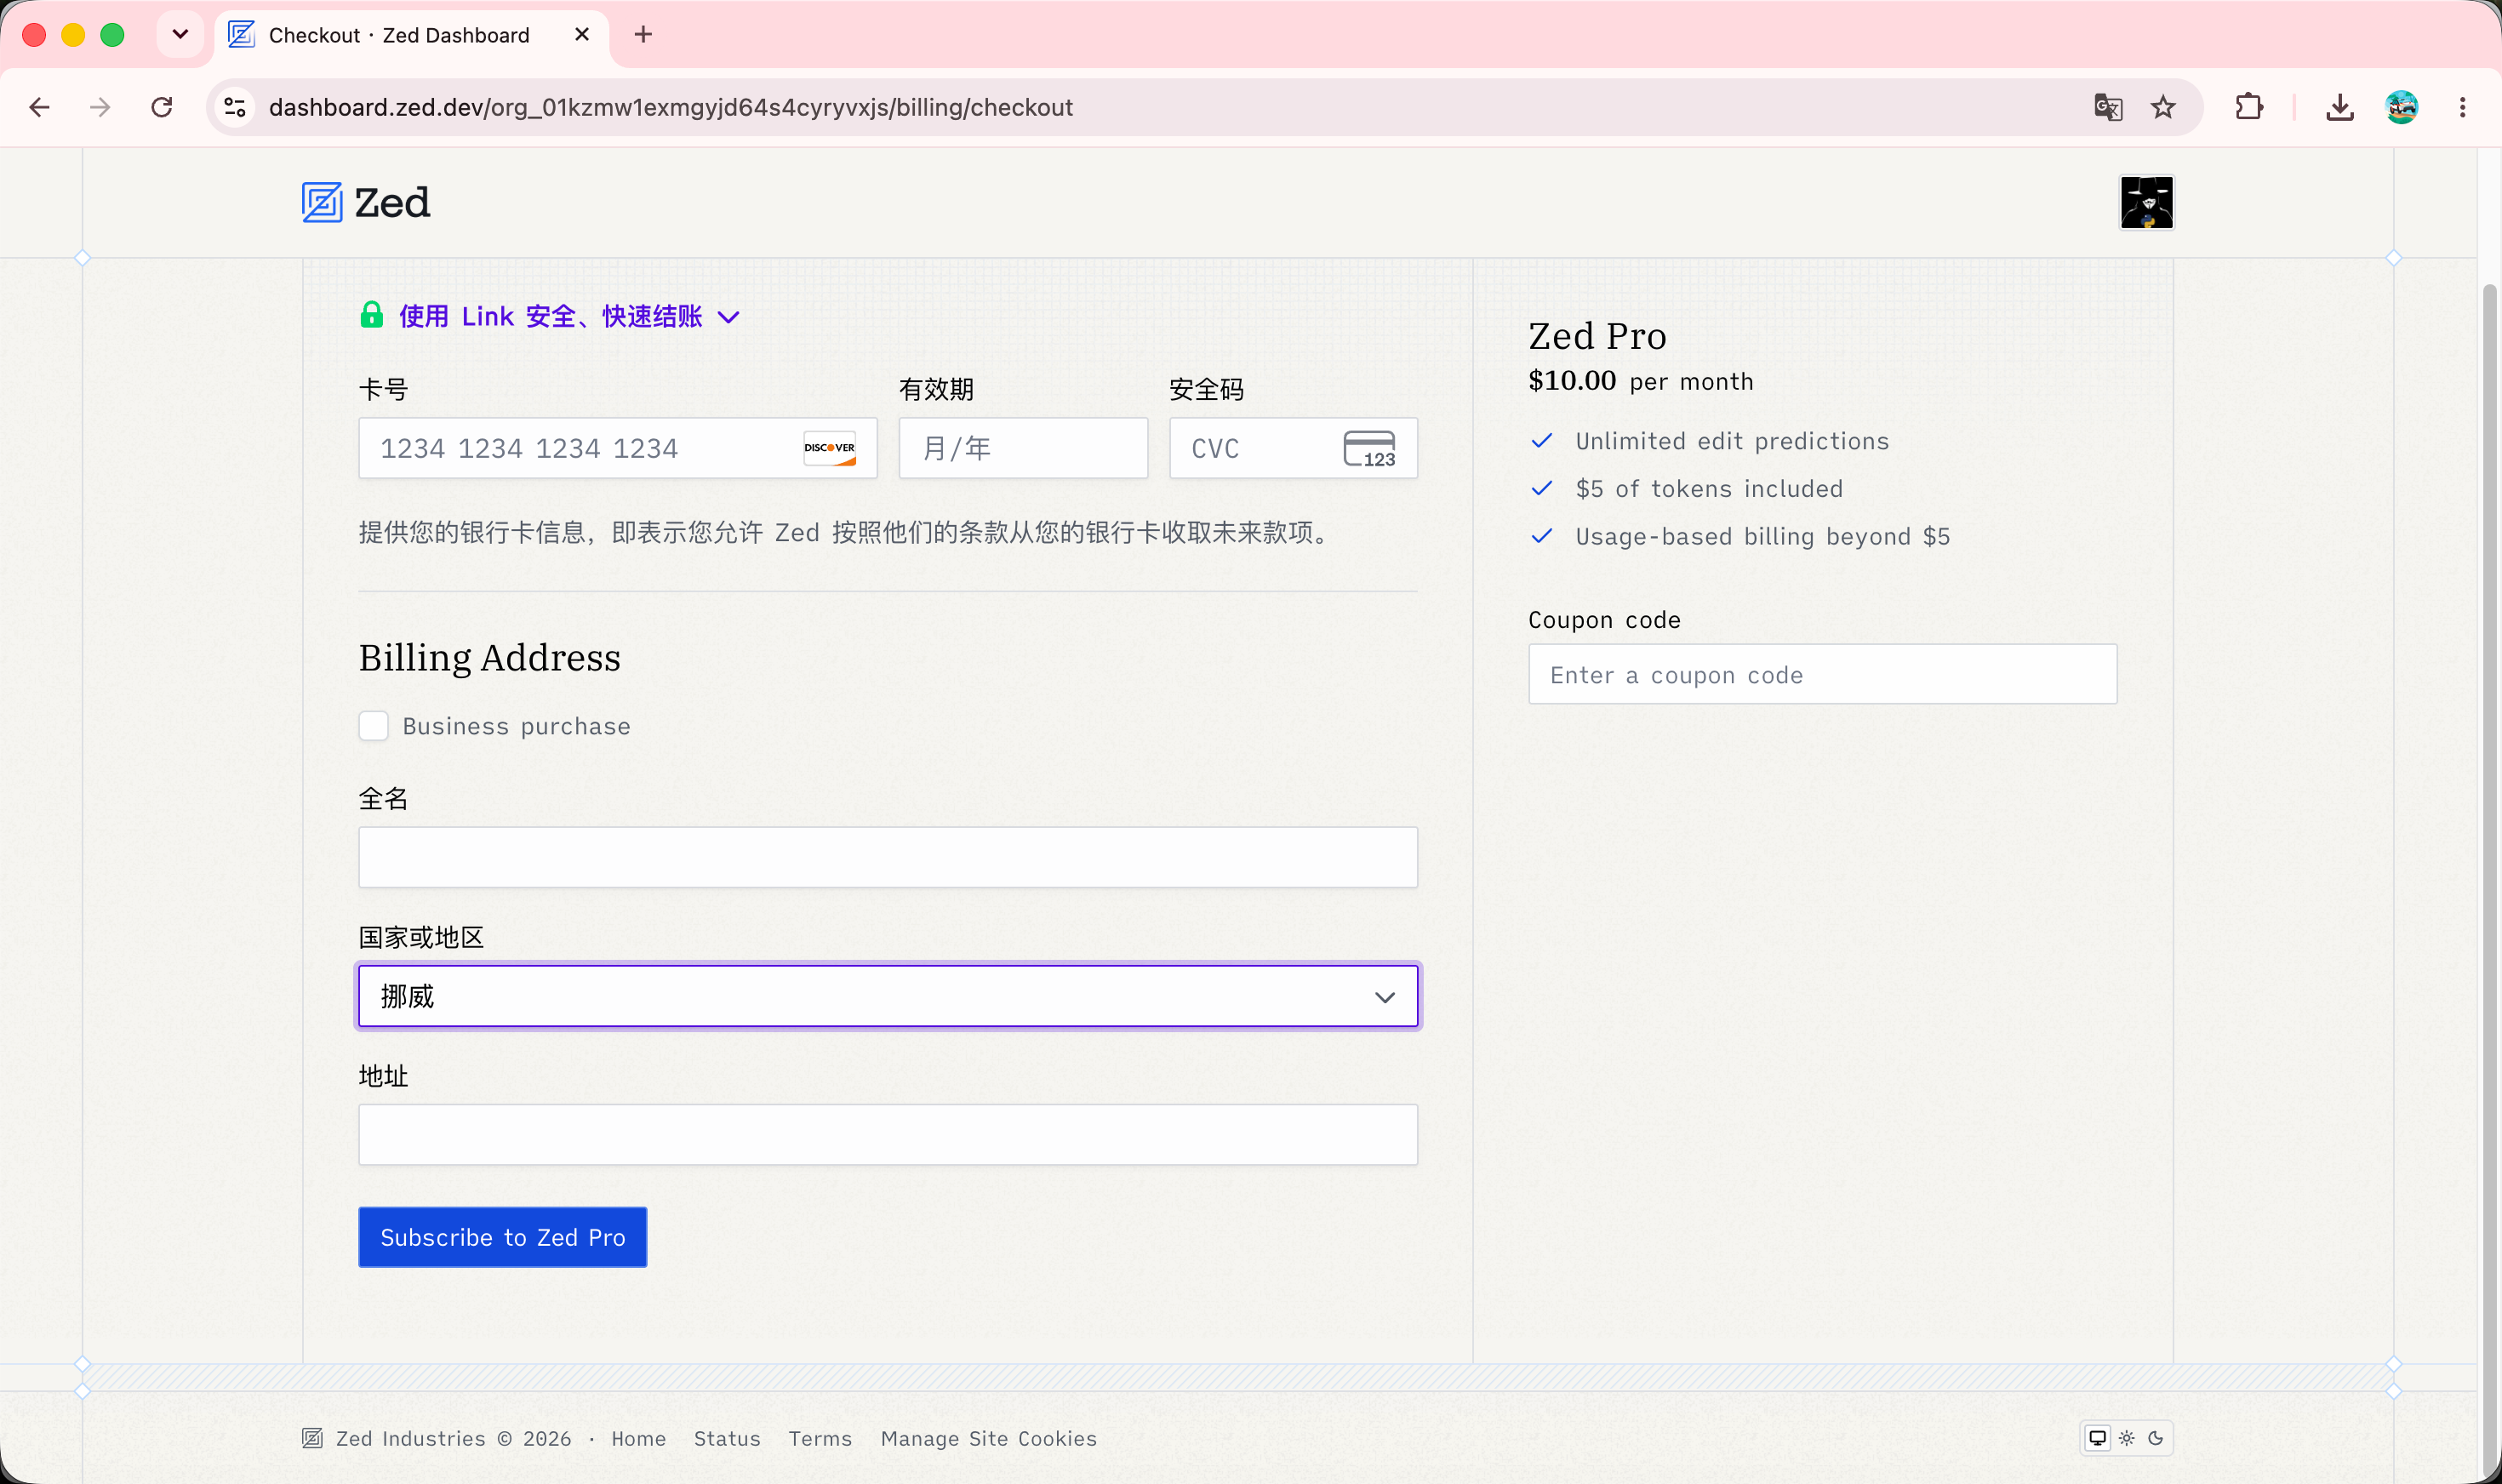Reload the checkout page

(x=162, y=107)
